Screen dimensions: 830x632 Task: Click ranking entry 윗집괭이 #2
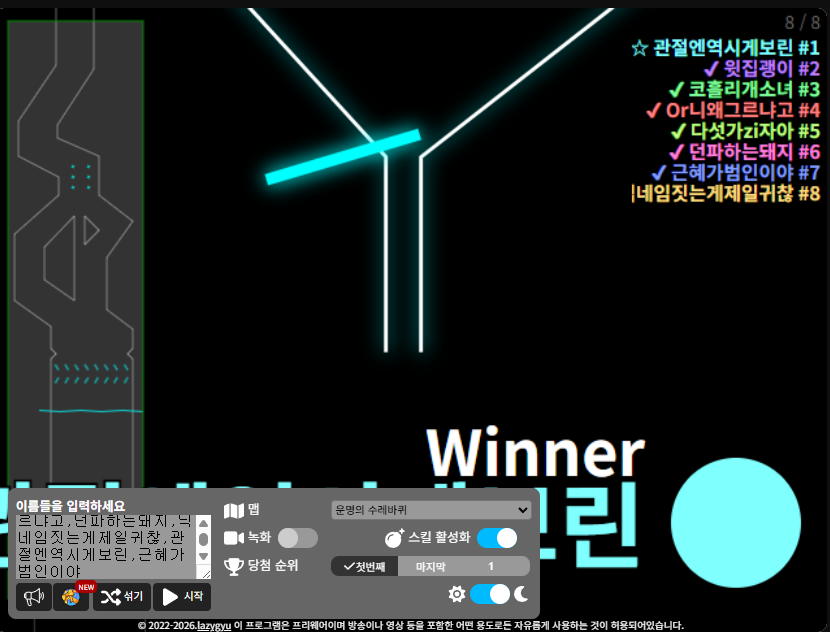click(x=771, y=69)
